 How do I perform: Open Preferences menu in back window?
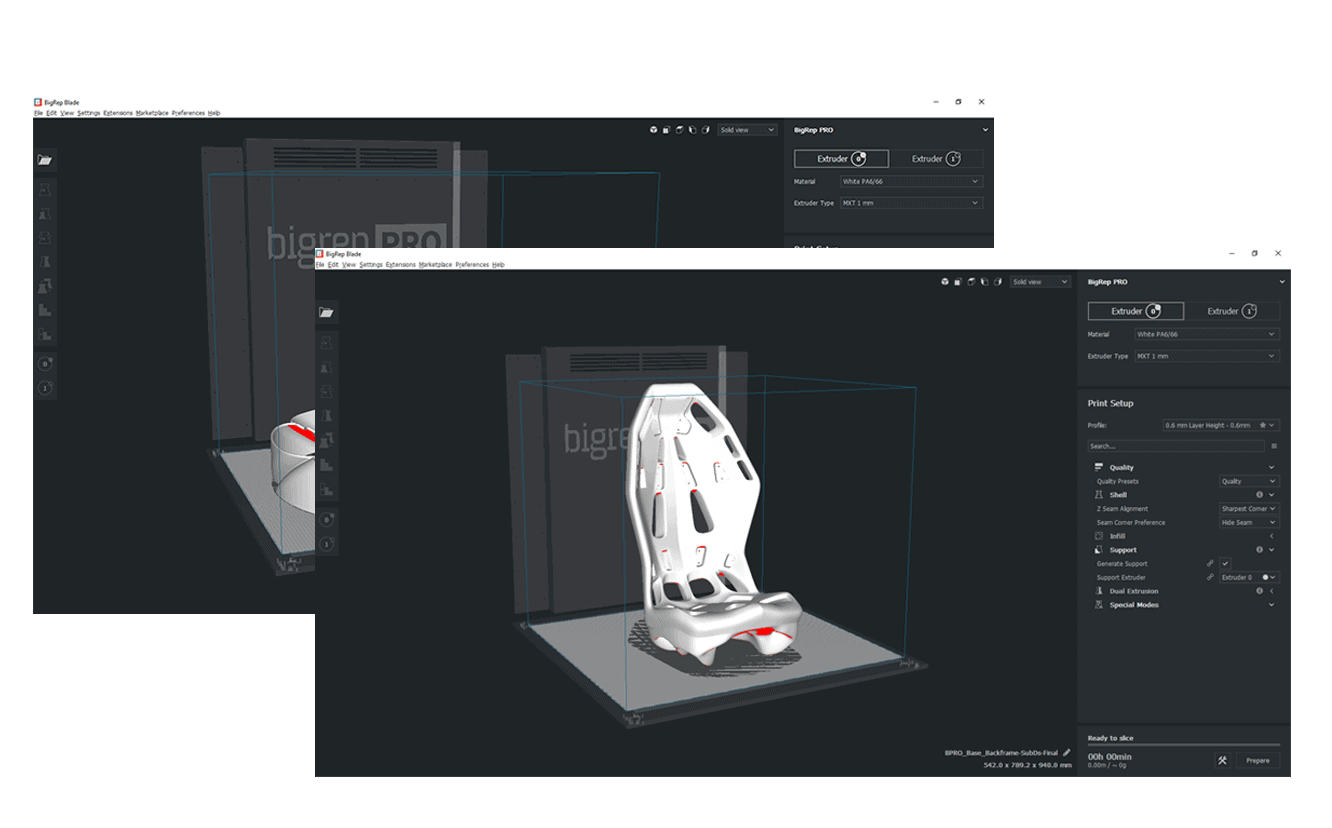click(x=188, y=113)
